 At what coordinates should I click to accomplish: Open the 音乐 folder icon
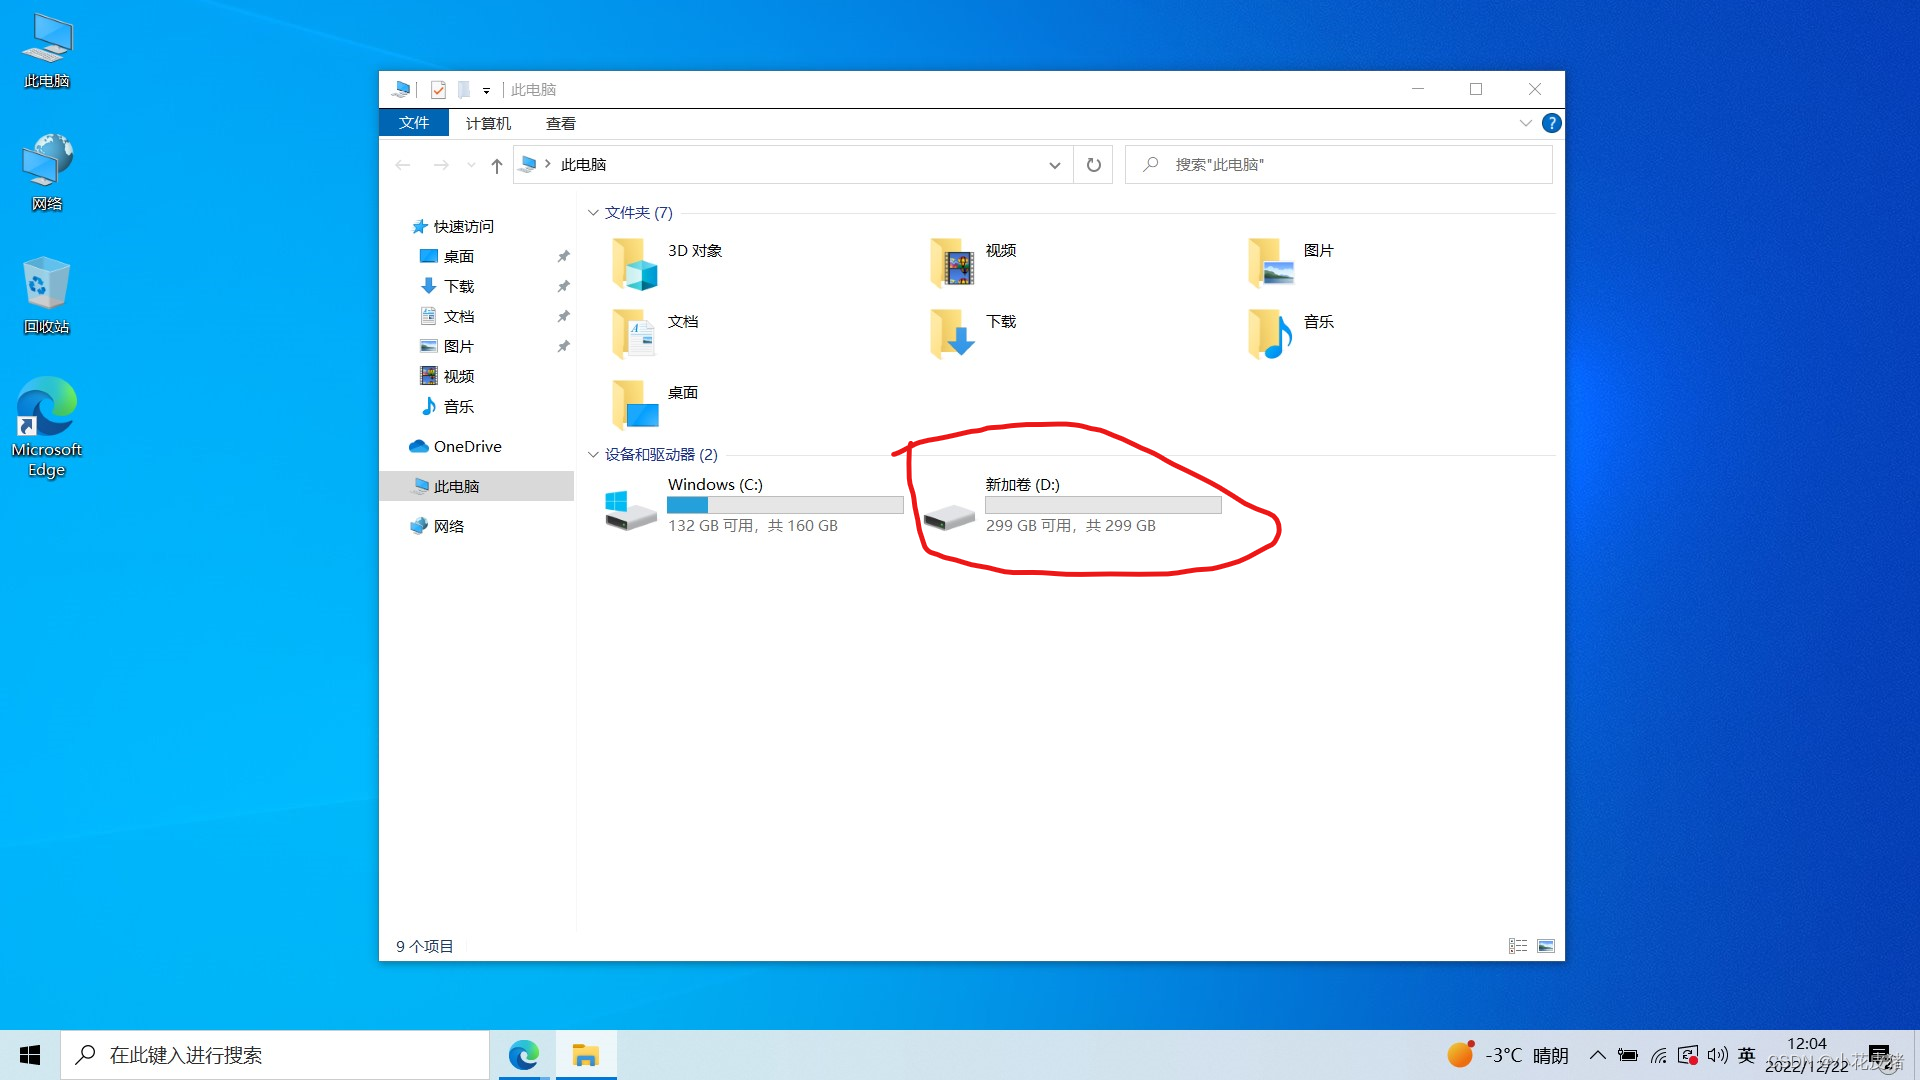(1270, 334)
